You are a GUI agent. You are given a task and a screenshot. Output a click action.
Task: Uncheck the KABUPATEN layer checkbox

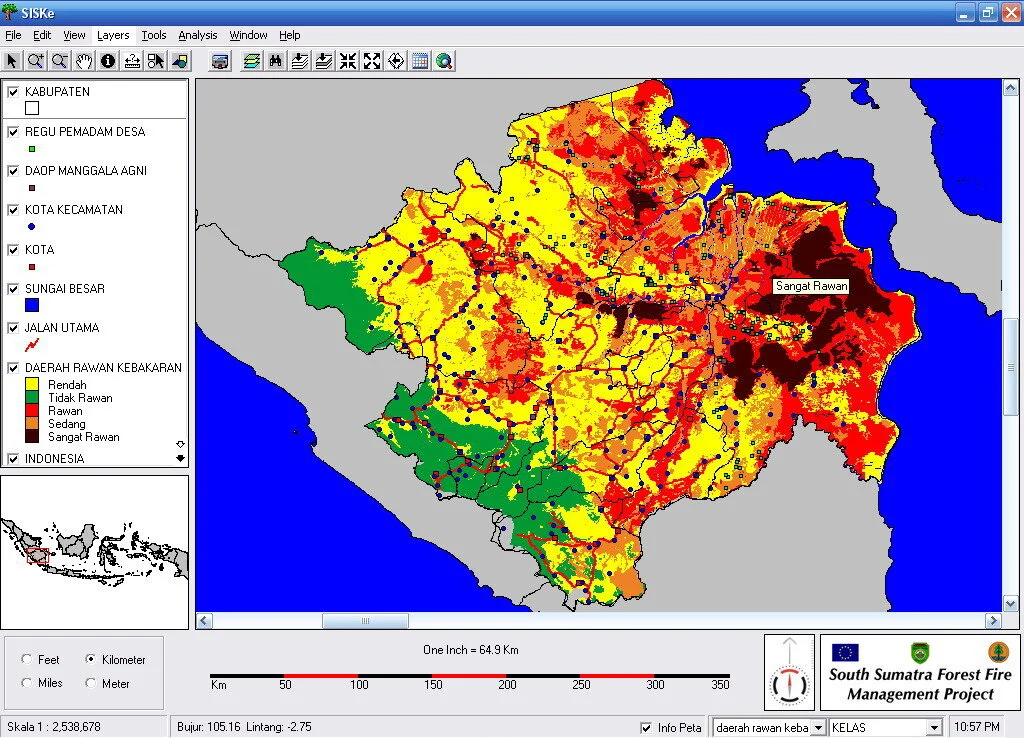click(14, 92)
